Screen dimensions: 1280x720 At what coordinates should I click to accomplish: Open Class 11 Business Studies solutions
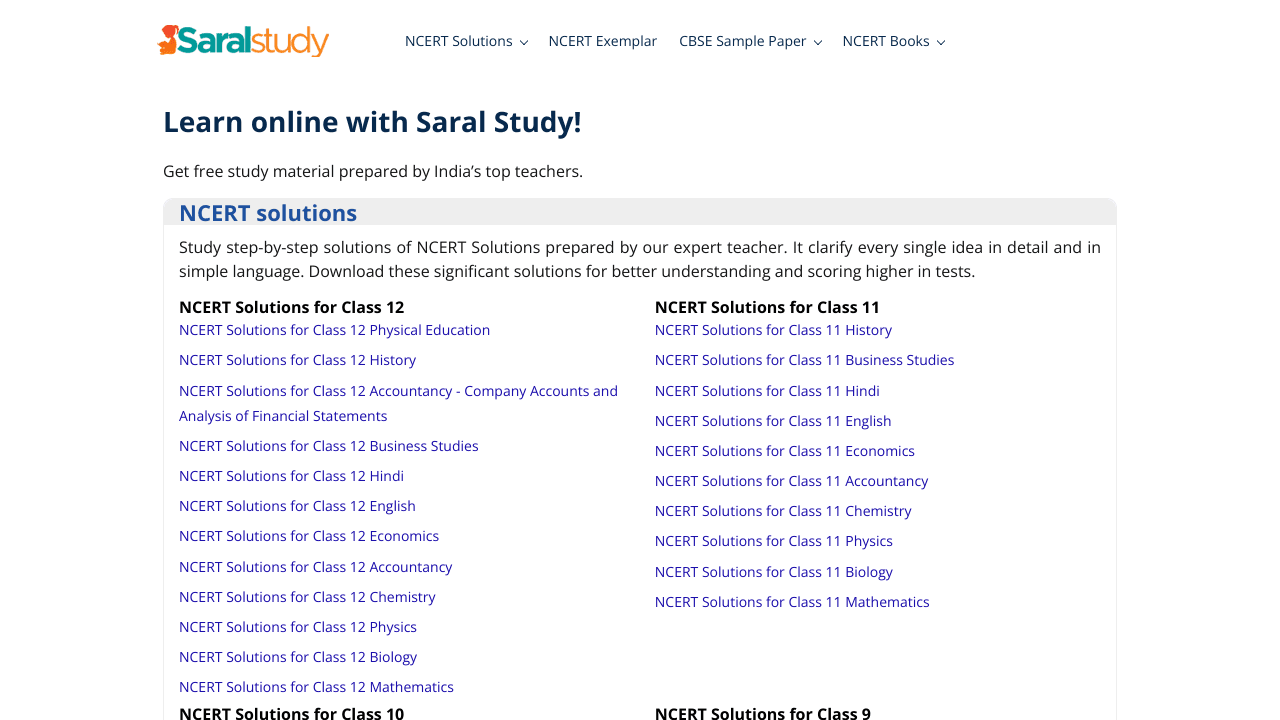804,360
